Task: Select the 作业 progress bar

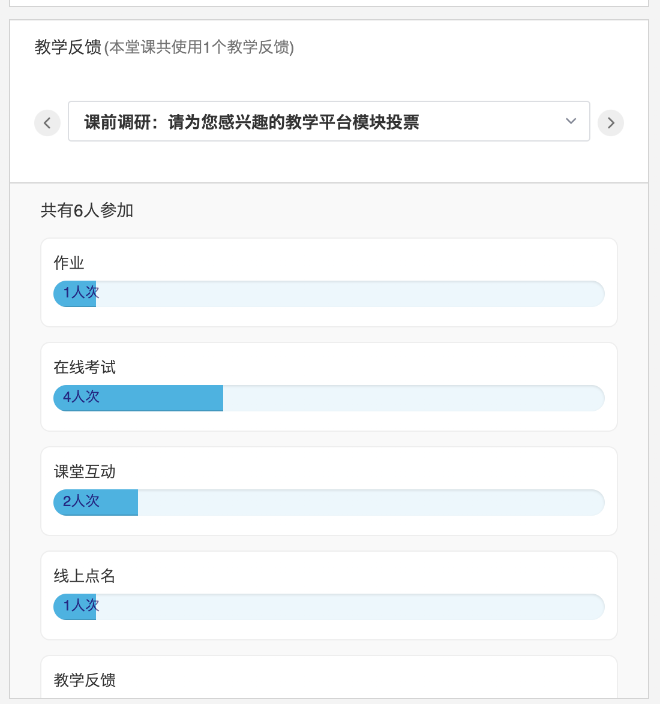Action: (x=329, y=294)
